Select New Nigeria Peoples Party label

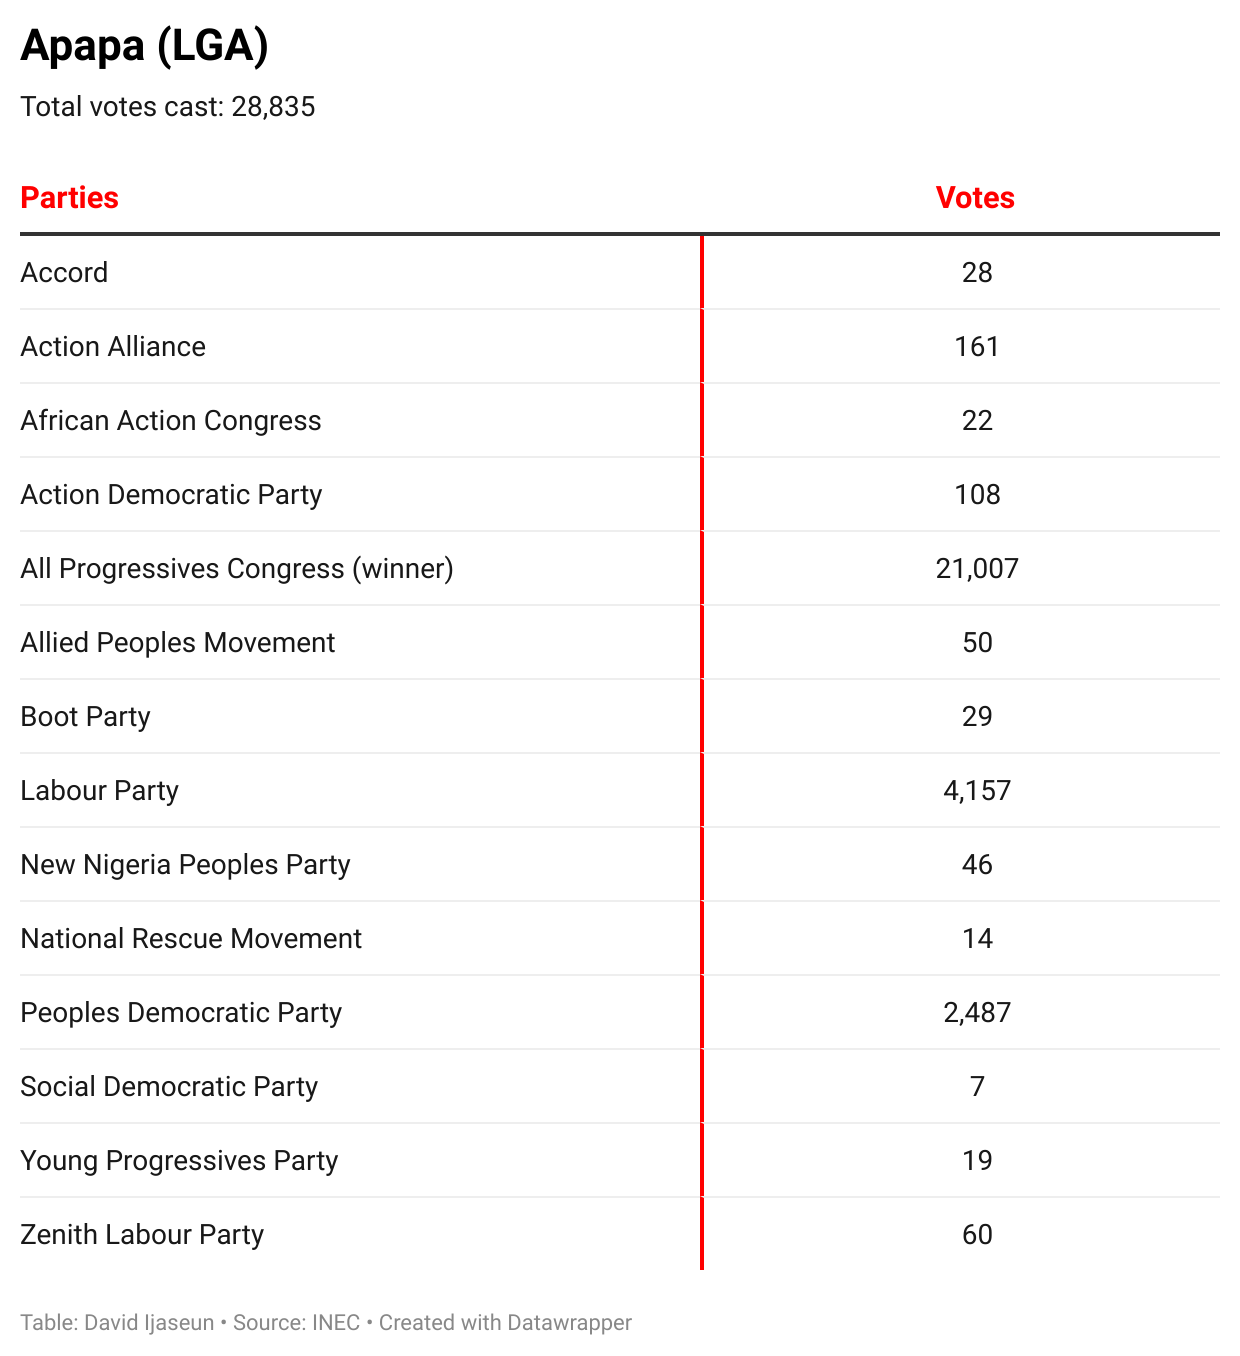(x=185, y=865)
